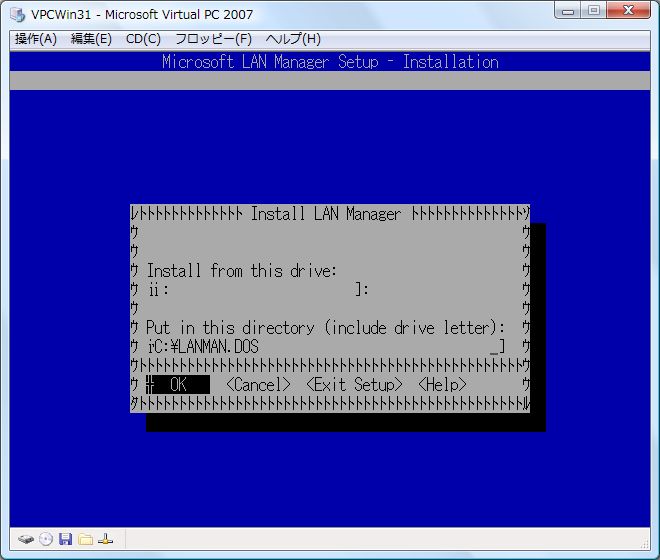Open the CD(C) menu
The width and height of the screenshot is (660, 560).
pos(143,39)
